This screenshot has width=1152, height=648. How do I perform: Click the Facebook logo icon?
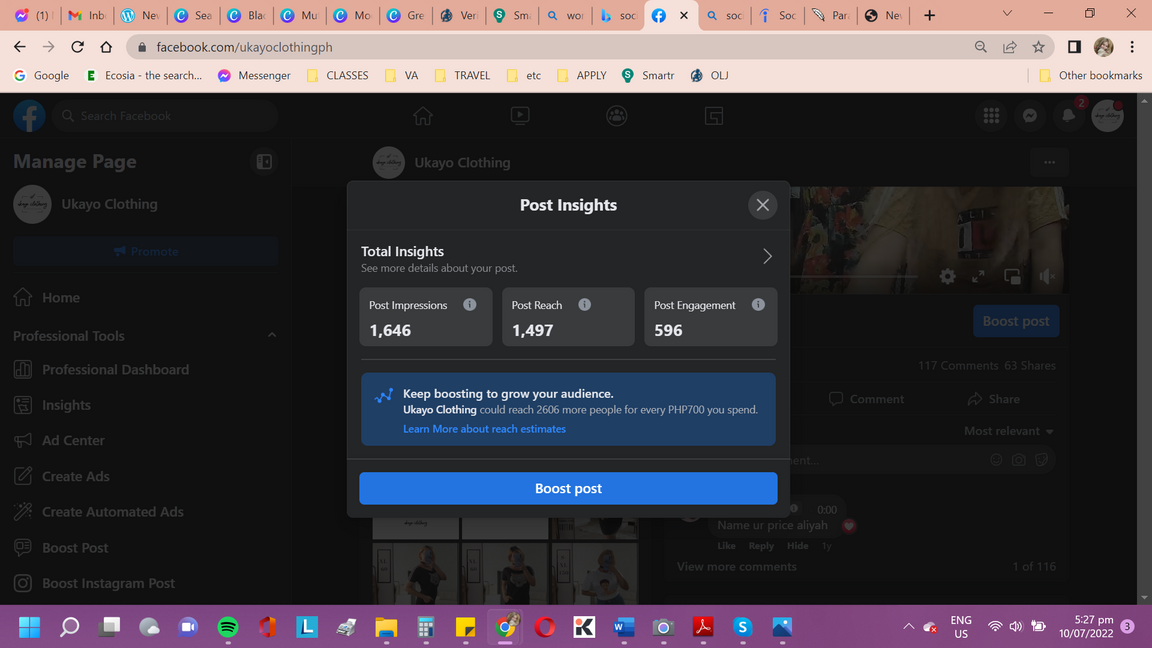click(29, 116)
